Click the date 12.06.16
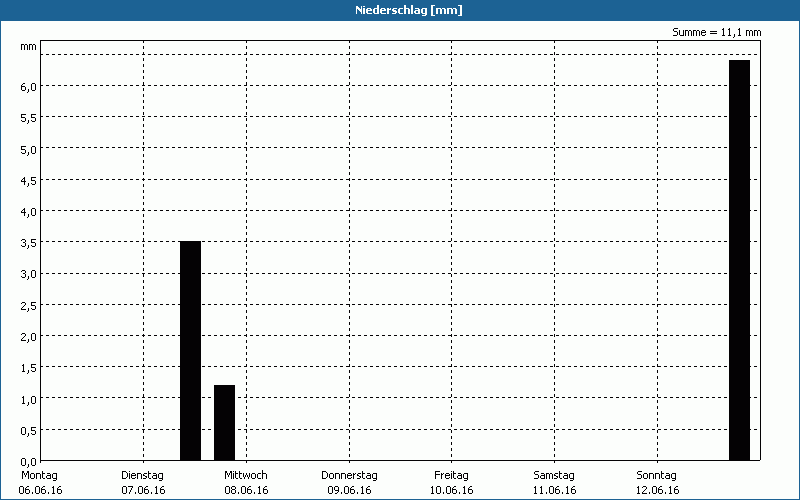800x500 pixels. pyautogui.click(x=657, y=490)
